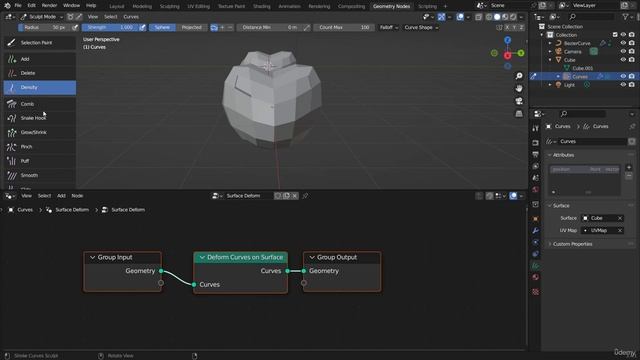The height and width of the screenshot is (360, 640).
Task: Switch to the Shading workspace tab
Action: pyautogui.click(x=262, y=6)
